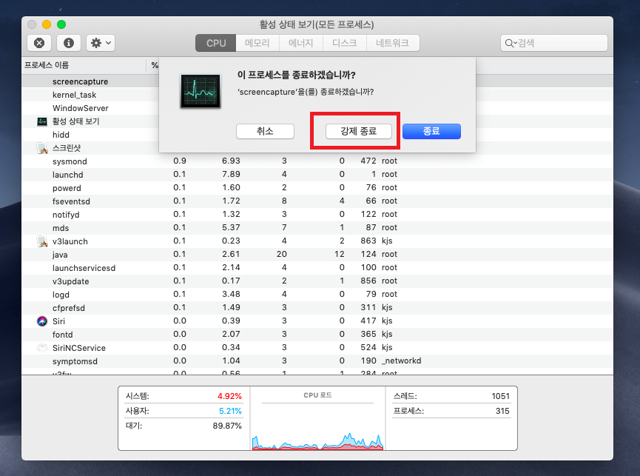Click the v3launch process icon
The width and height of the screenshot is (640, 476).
[42, 241]
